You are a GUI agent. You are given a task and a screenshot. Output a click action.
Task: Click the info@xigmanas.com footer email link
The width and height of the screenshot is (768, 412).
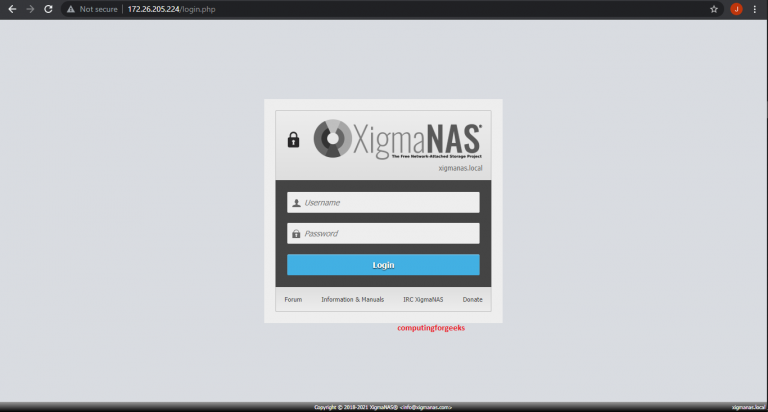coord(426,407)
